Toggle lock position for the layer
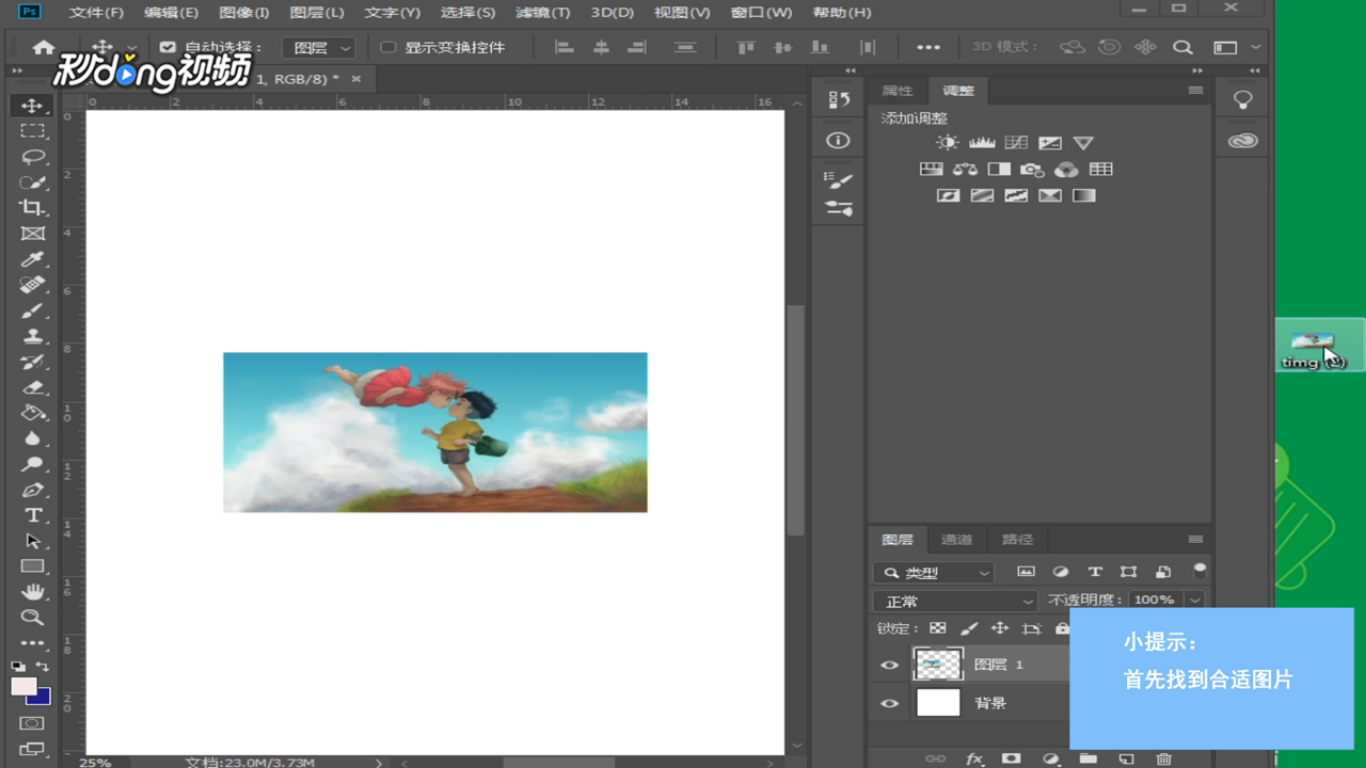The width and height of the screenshot is (1366, 768). pyautogui.click(x=999, y=628)
